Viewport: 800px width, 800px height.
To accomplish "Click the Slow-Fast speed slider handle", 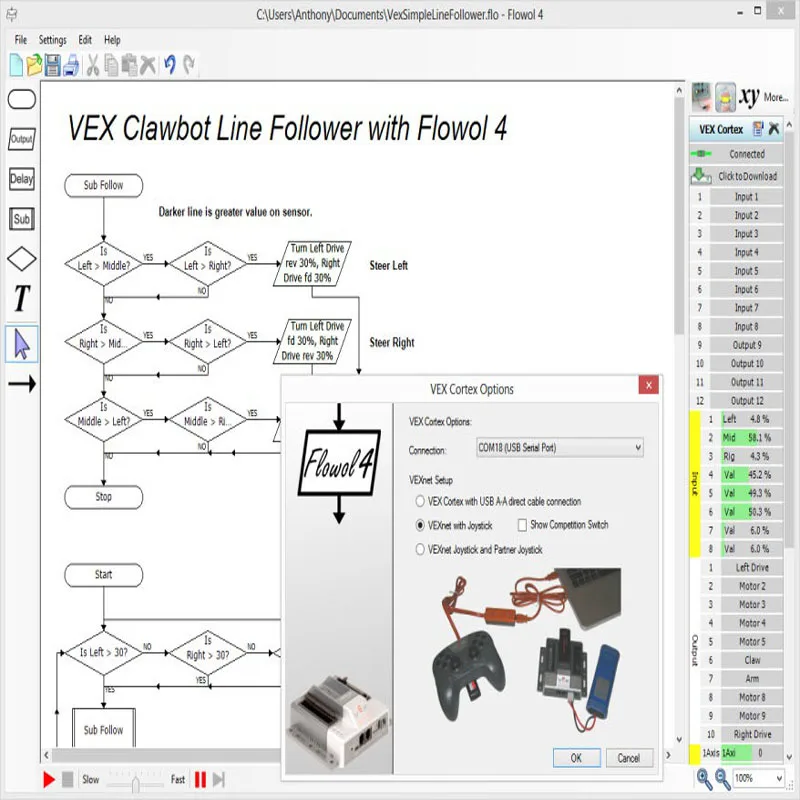I will pos(136,784).
